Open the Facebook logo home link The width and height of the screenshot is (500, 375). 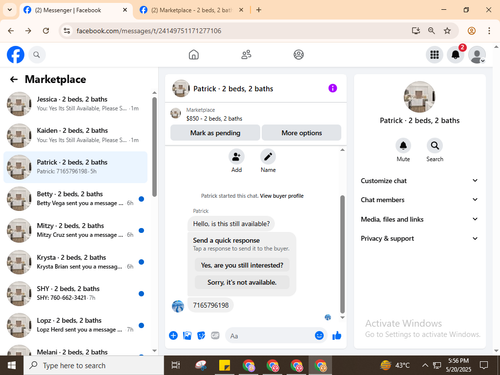[15, 55]
